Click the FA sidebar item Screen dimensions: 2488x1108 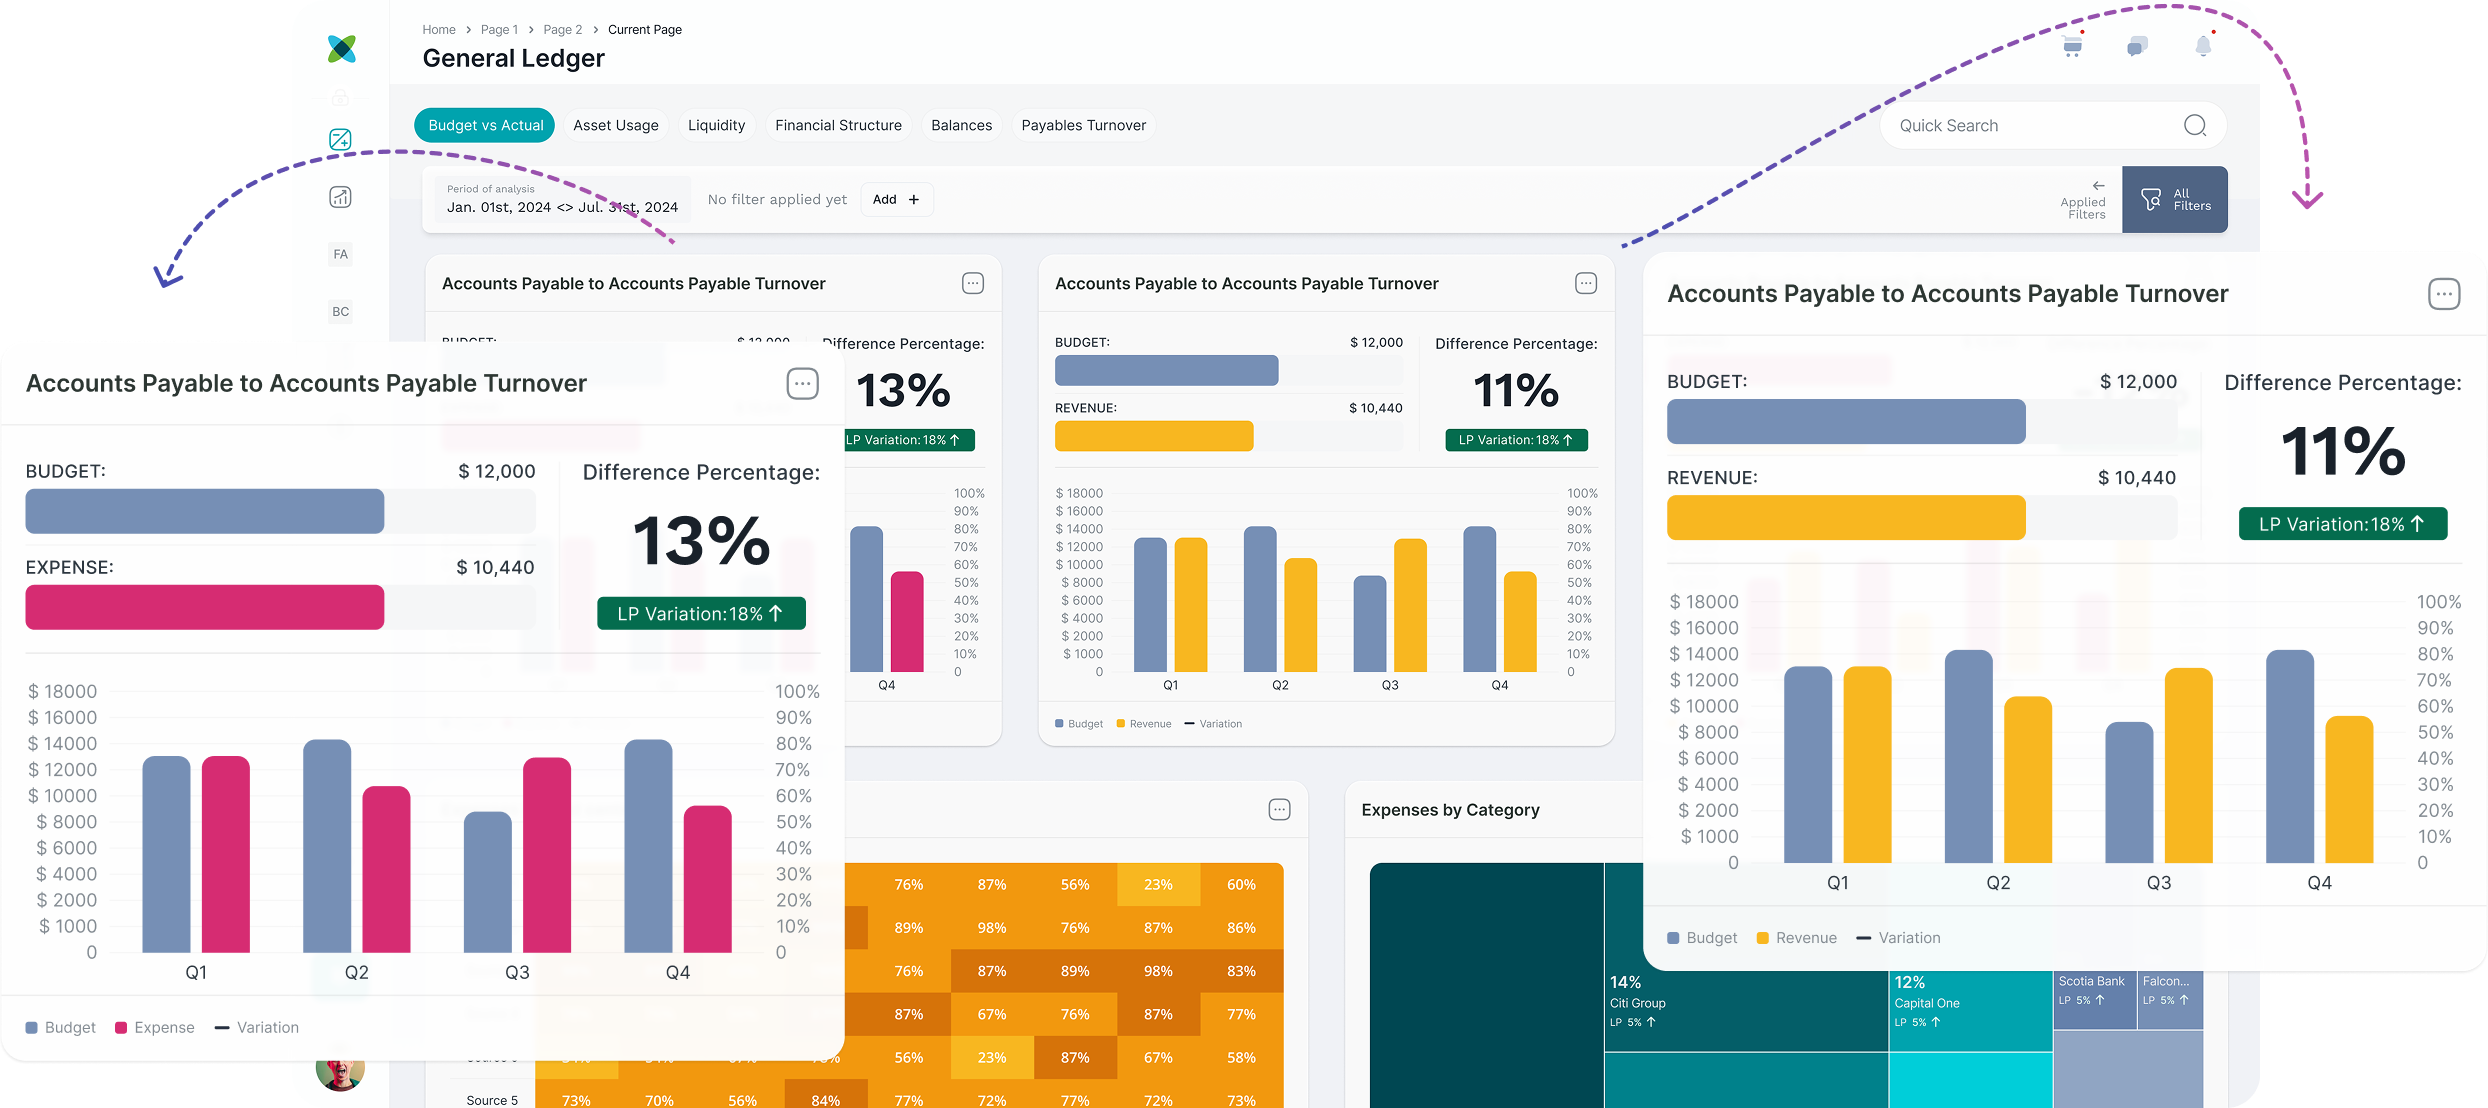[340, 254]
